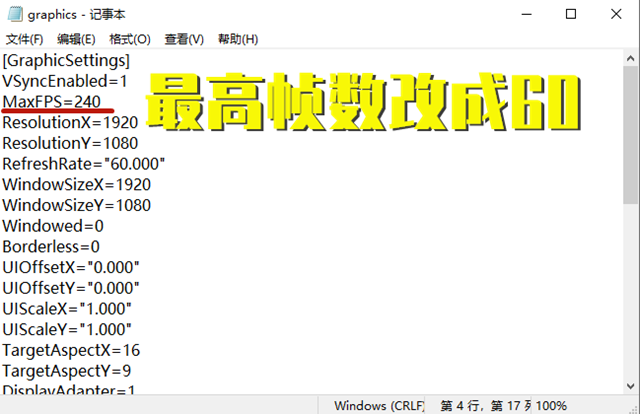Click the VSyncEnabled=1 line

[64, 81]
